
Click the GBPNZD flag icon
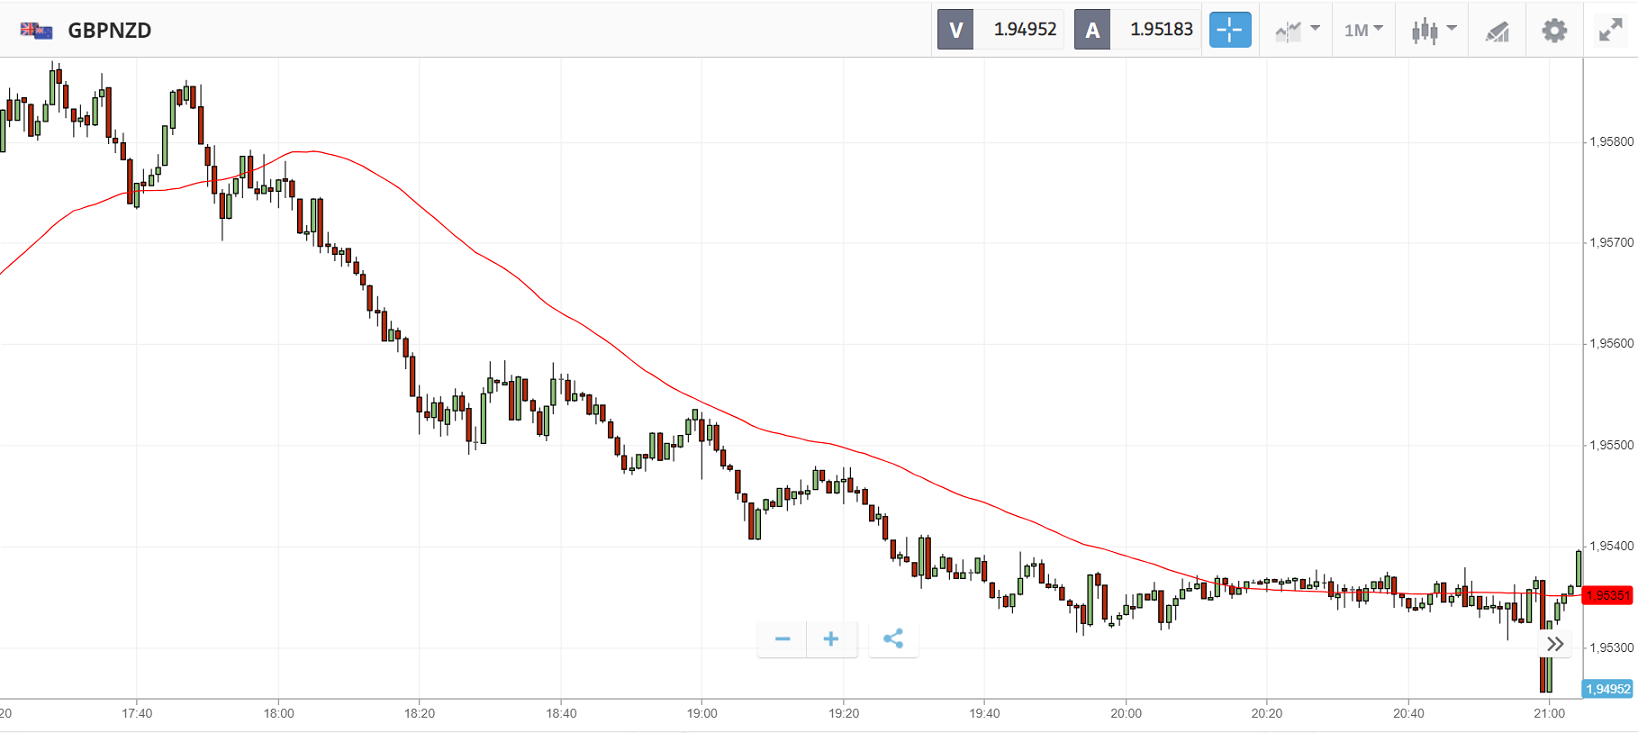37,30
